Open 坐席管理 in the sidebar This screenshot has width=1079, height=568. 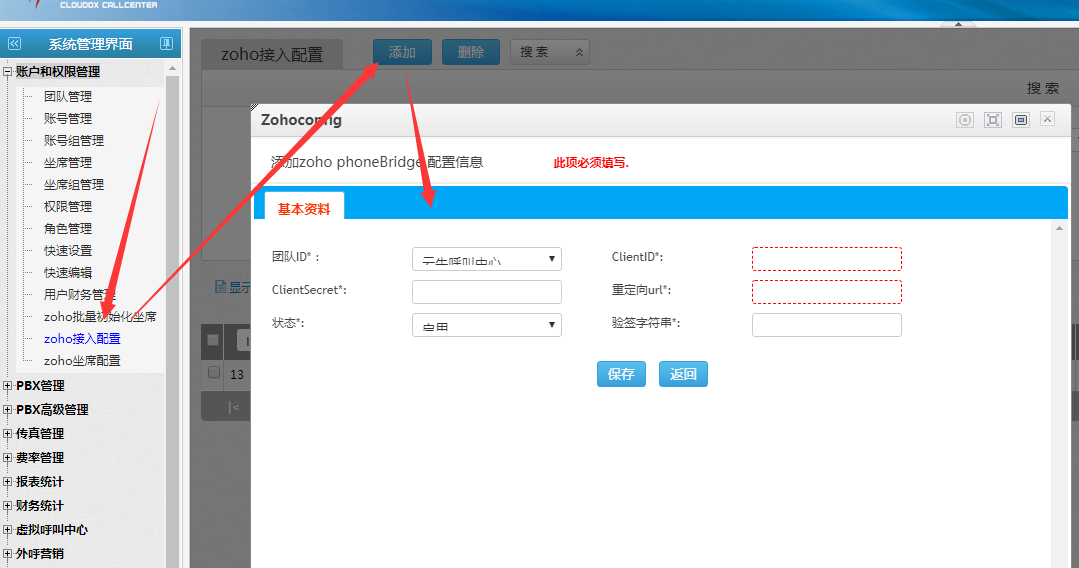click(x=68, y=163)
